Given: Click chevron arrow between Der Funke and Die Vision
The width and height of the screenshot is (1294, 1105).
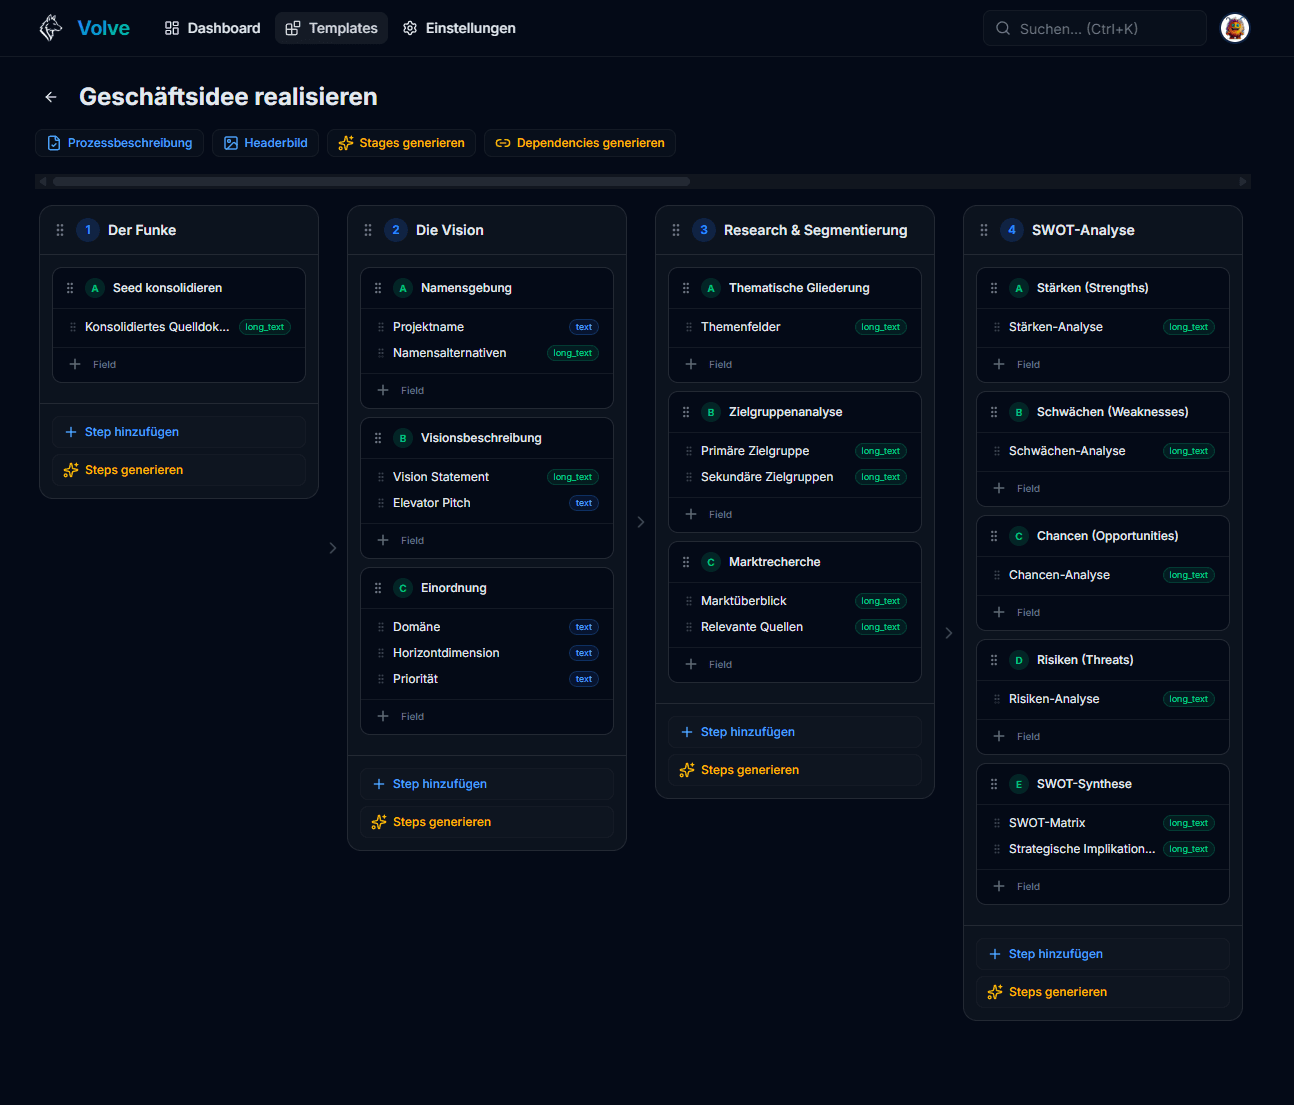Looking at the screenshot, I should tap(333, 548).
